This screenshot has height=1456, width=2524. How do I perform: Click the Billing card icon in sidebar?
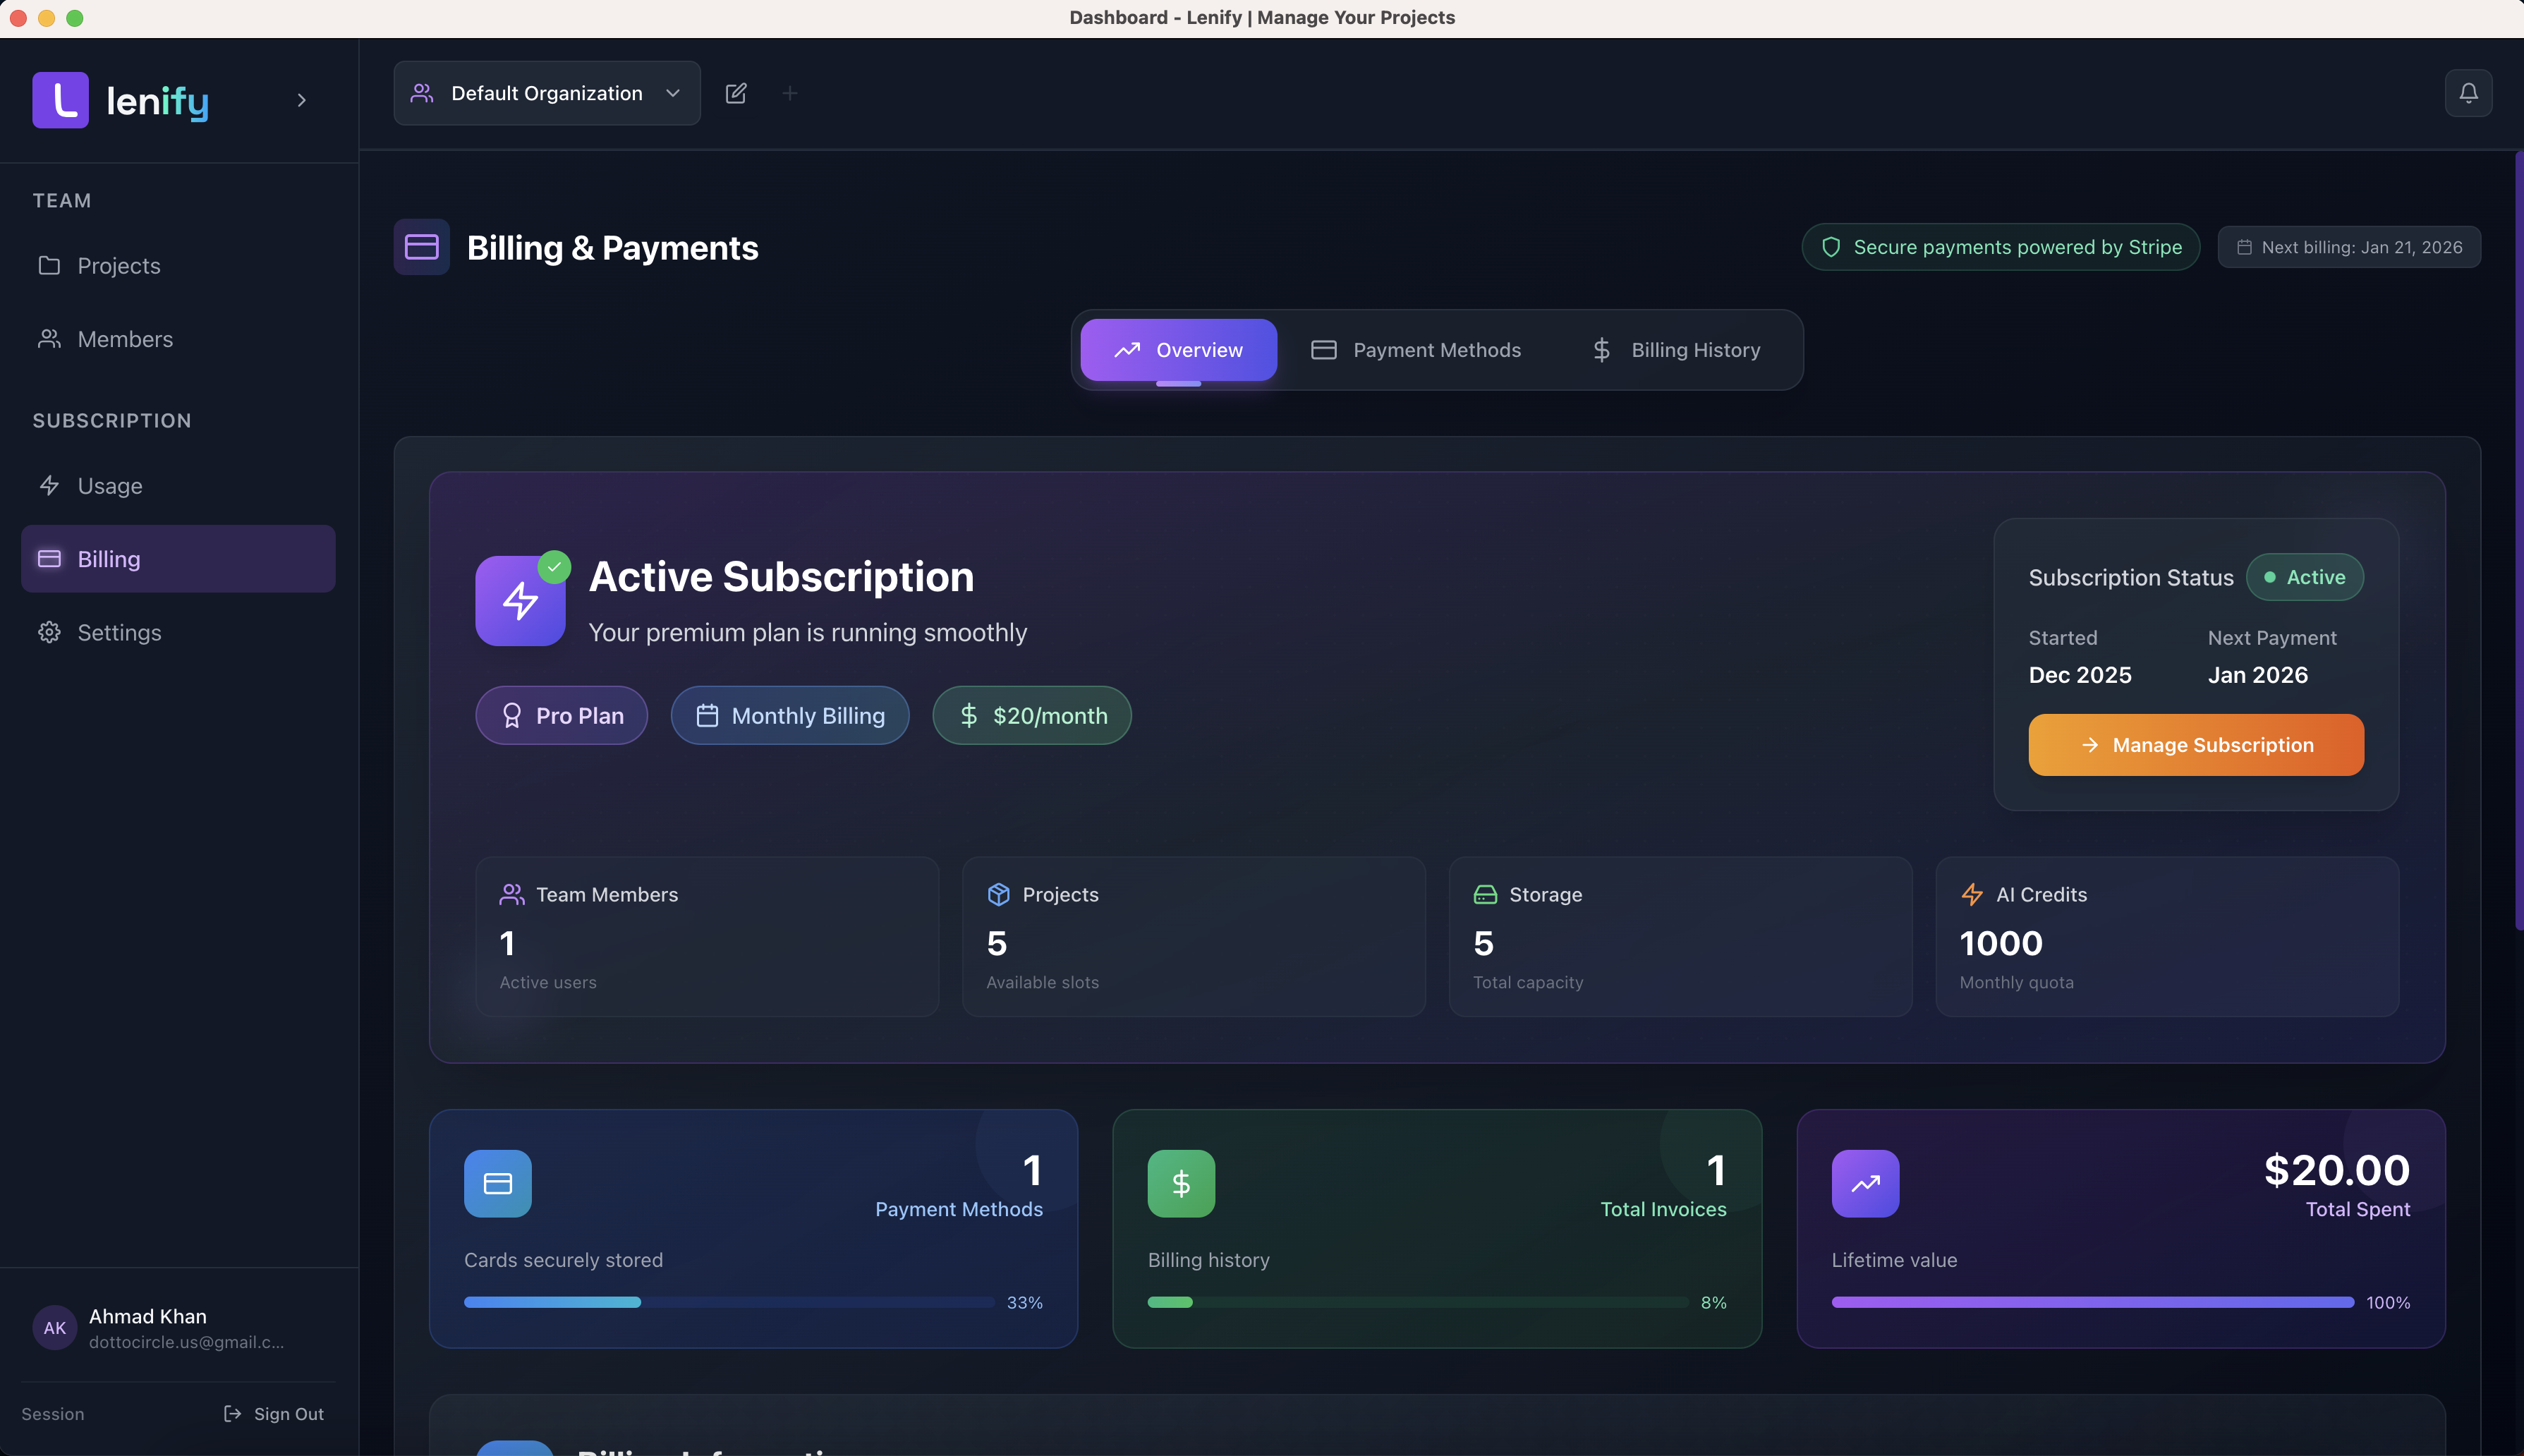pyautogui.click(x=50, y=558)
